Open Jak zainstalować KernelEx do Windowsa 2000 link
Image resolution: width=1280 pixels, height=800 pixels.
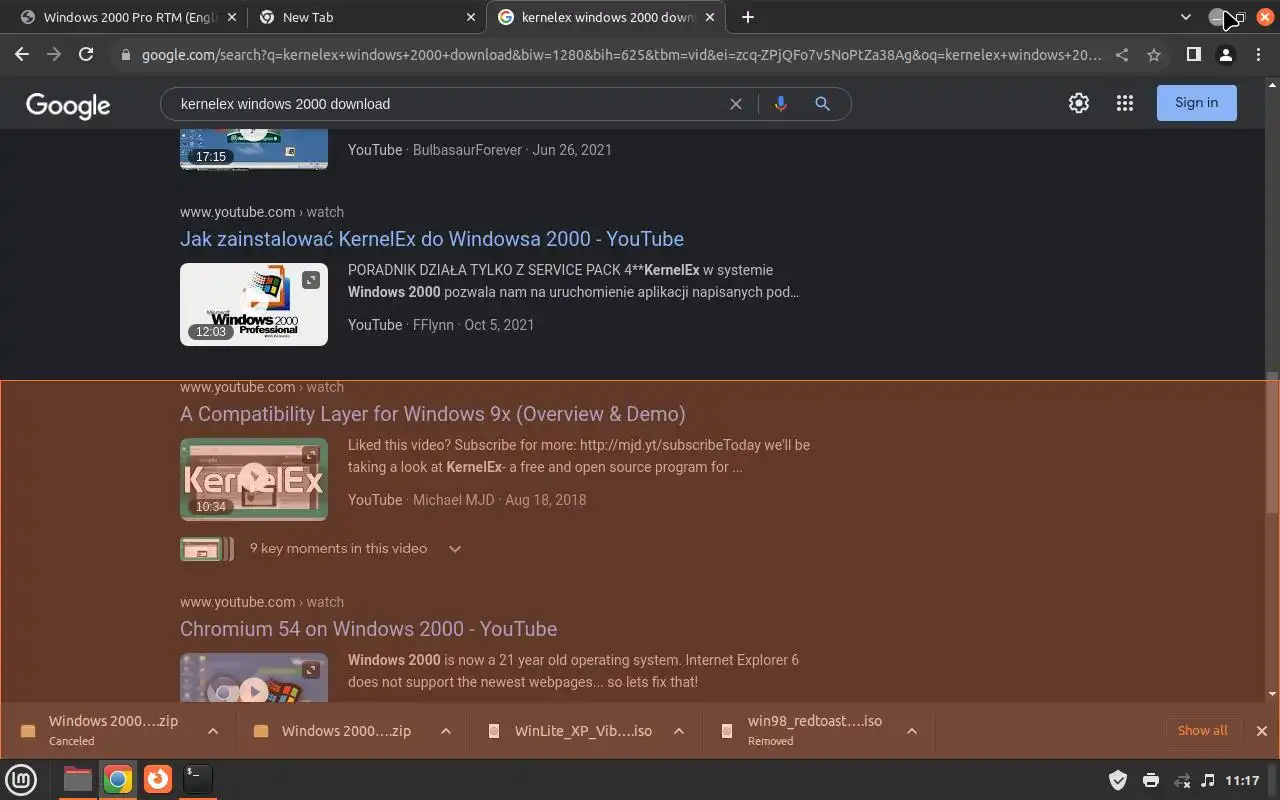click(x=432, y=239)
